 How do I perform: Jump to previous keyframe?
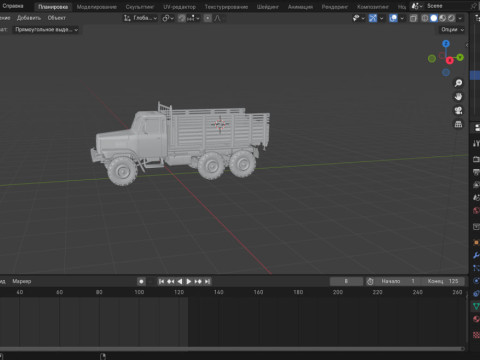(x=171, y=282)
